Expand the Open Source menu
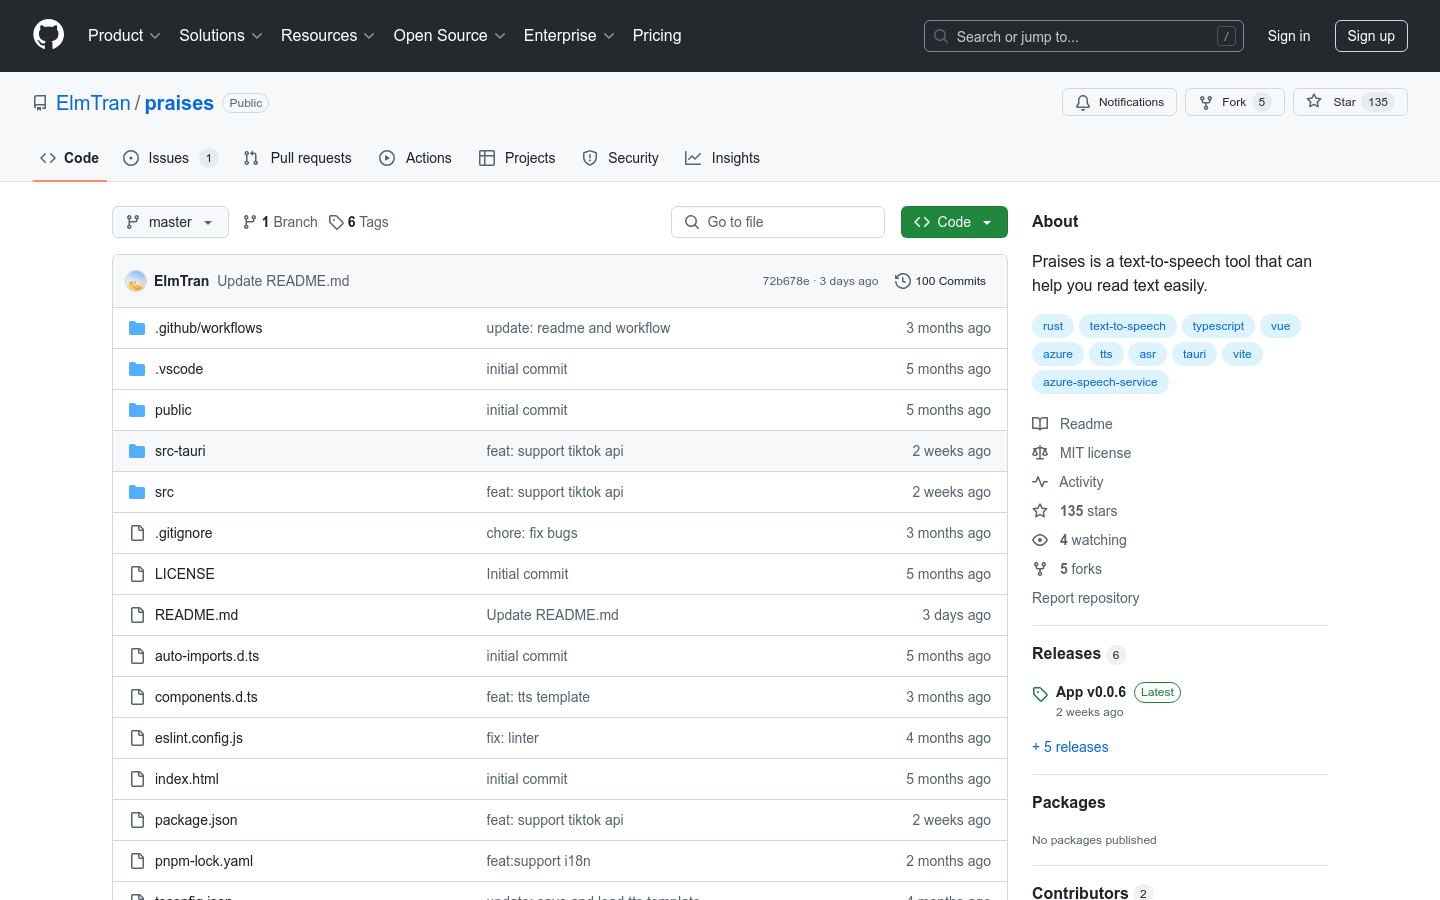 pyautogui.click(x=449, y=36)
